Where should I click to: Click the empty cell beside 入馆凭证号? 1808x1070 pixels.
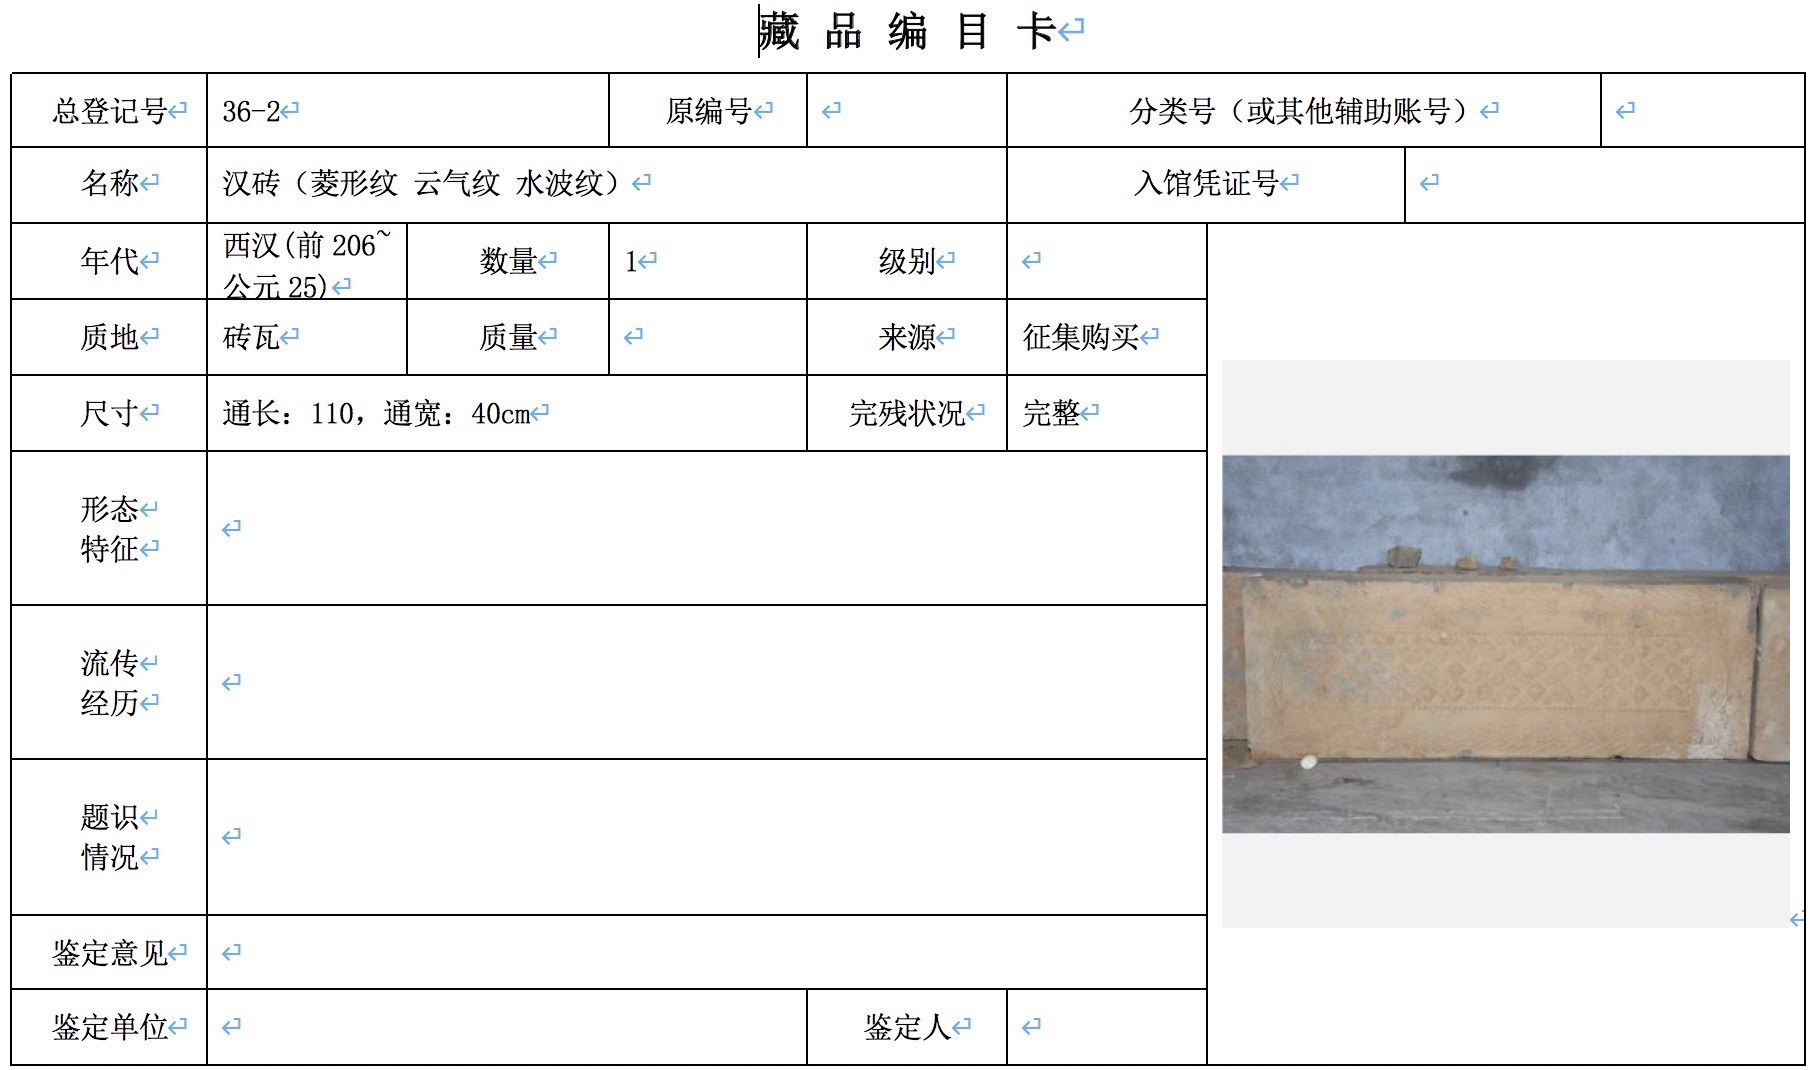pyautogui.click(x=1605, y=184)
